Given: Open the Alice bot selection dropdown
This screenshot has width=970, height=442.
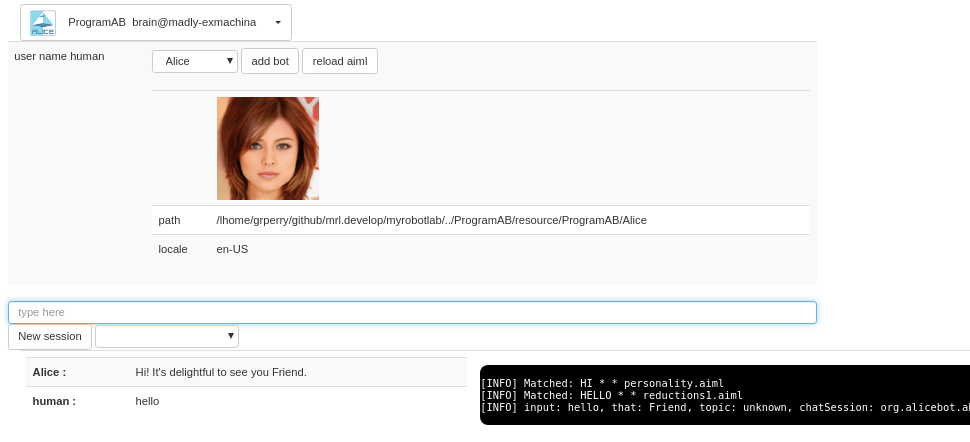Looking at the screenshot, I should coord(195,61).
